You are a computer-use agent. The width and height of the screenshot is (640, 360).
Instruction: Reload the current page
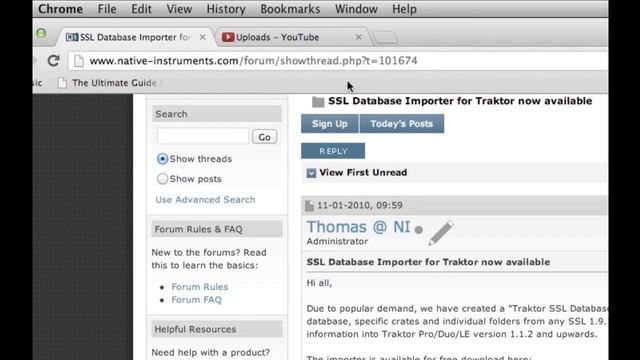coord(53,61)
